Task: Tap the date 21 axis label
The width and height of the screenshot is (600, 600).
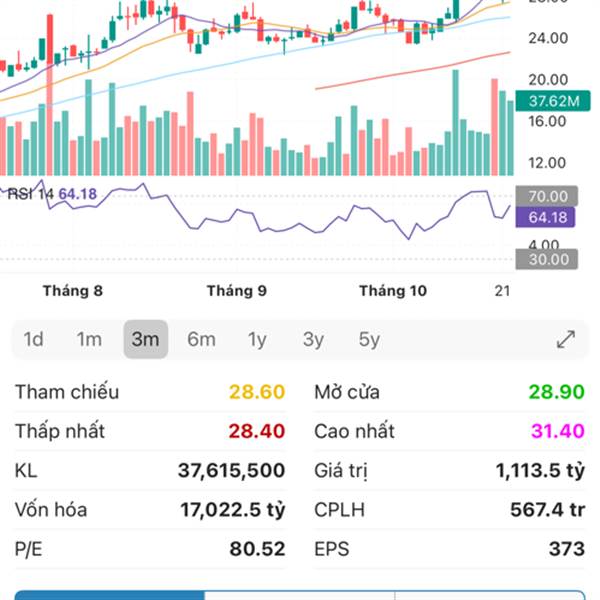Action: [502, 291]
